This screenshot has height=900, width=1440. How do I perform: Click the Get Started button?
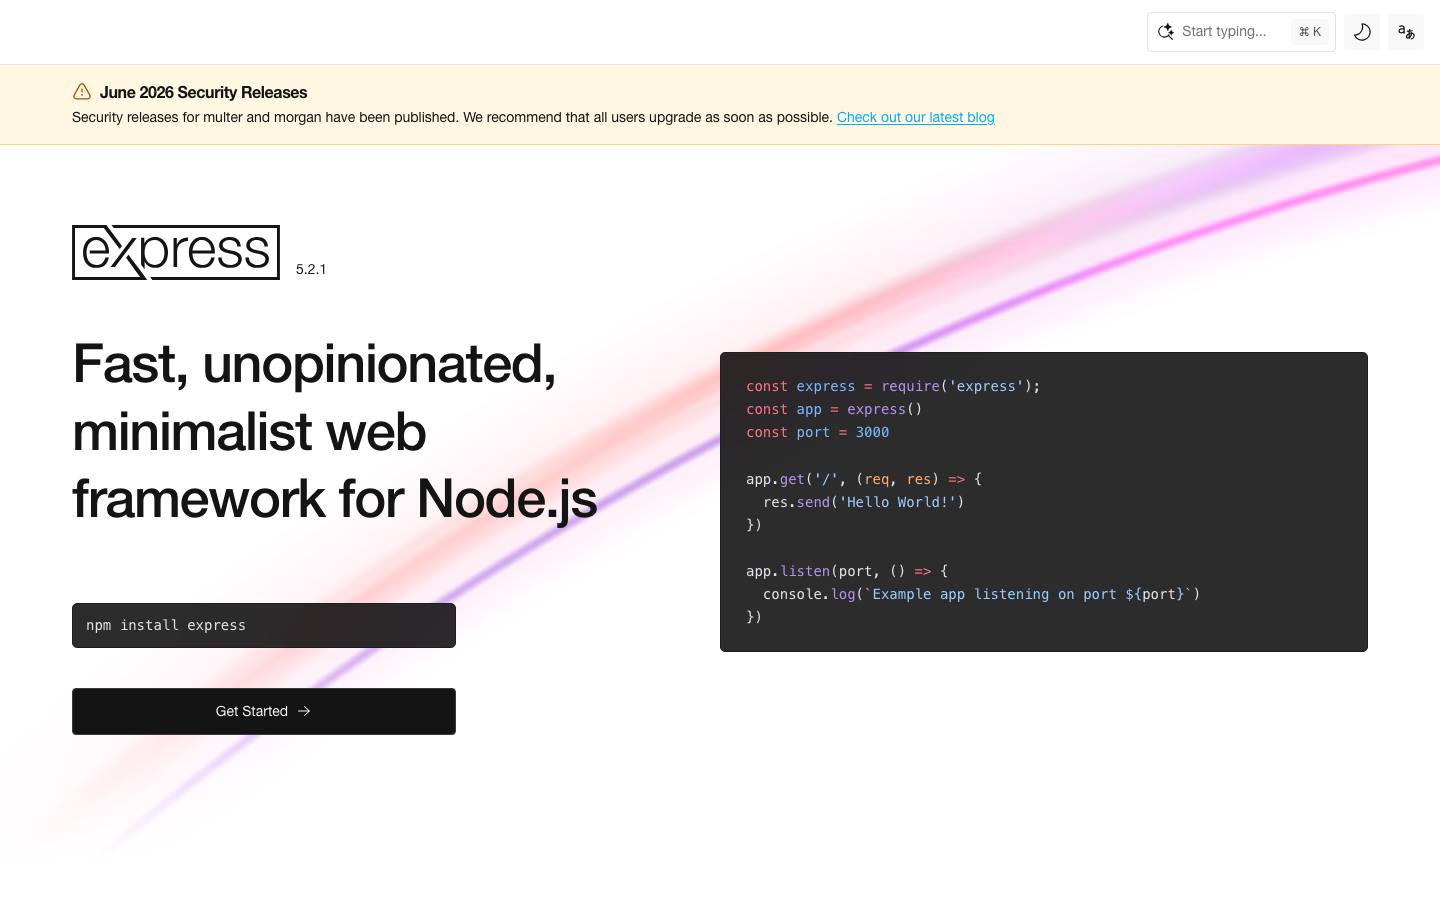[264, 711]
